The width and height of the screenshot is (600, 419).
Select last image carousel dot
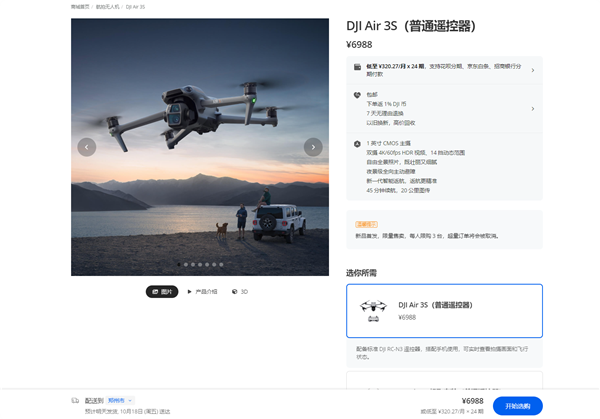[x=221, y=265]
